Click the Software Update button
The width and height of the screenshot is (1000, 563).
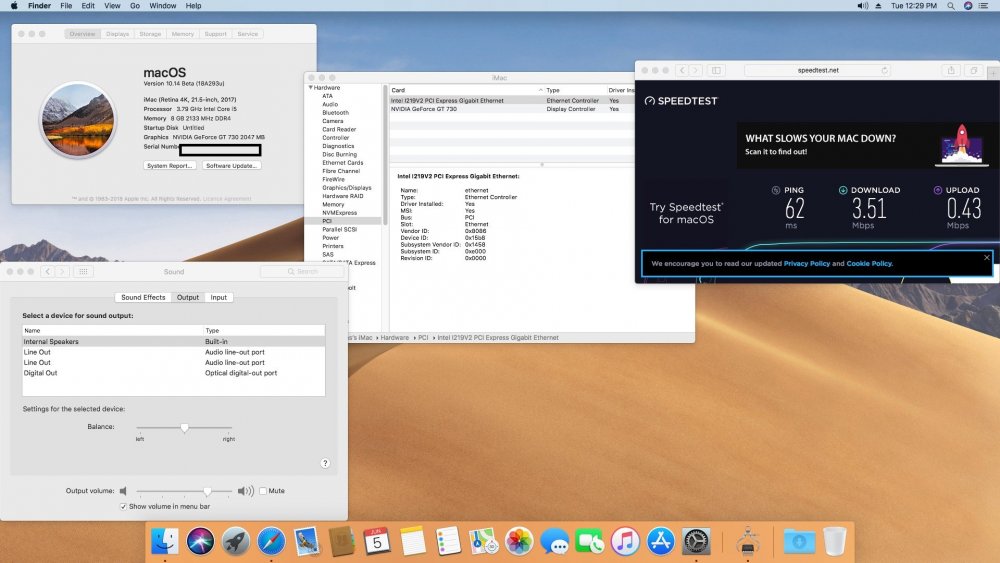click(x=231, y=166)
